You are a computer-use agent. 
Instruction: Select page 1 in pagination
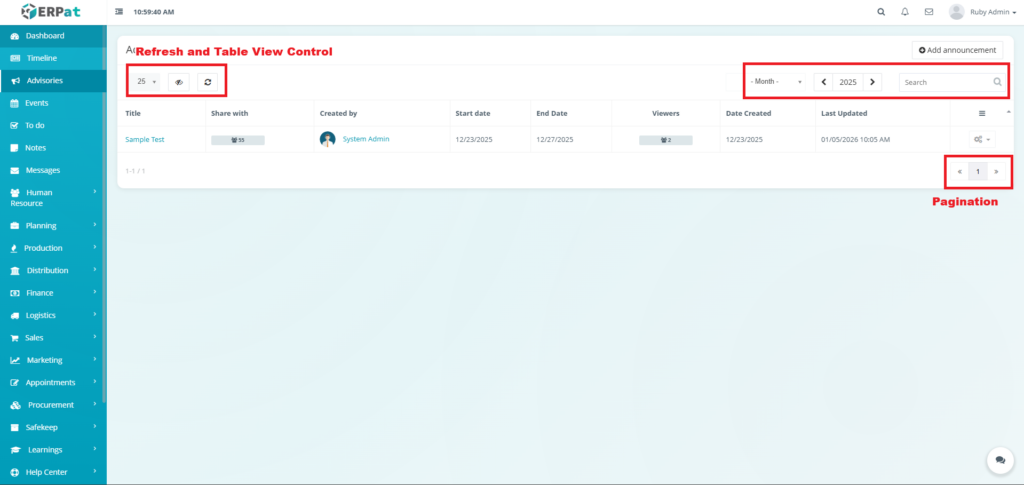(x=978, y=172)
